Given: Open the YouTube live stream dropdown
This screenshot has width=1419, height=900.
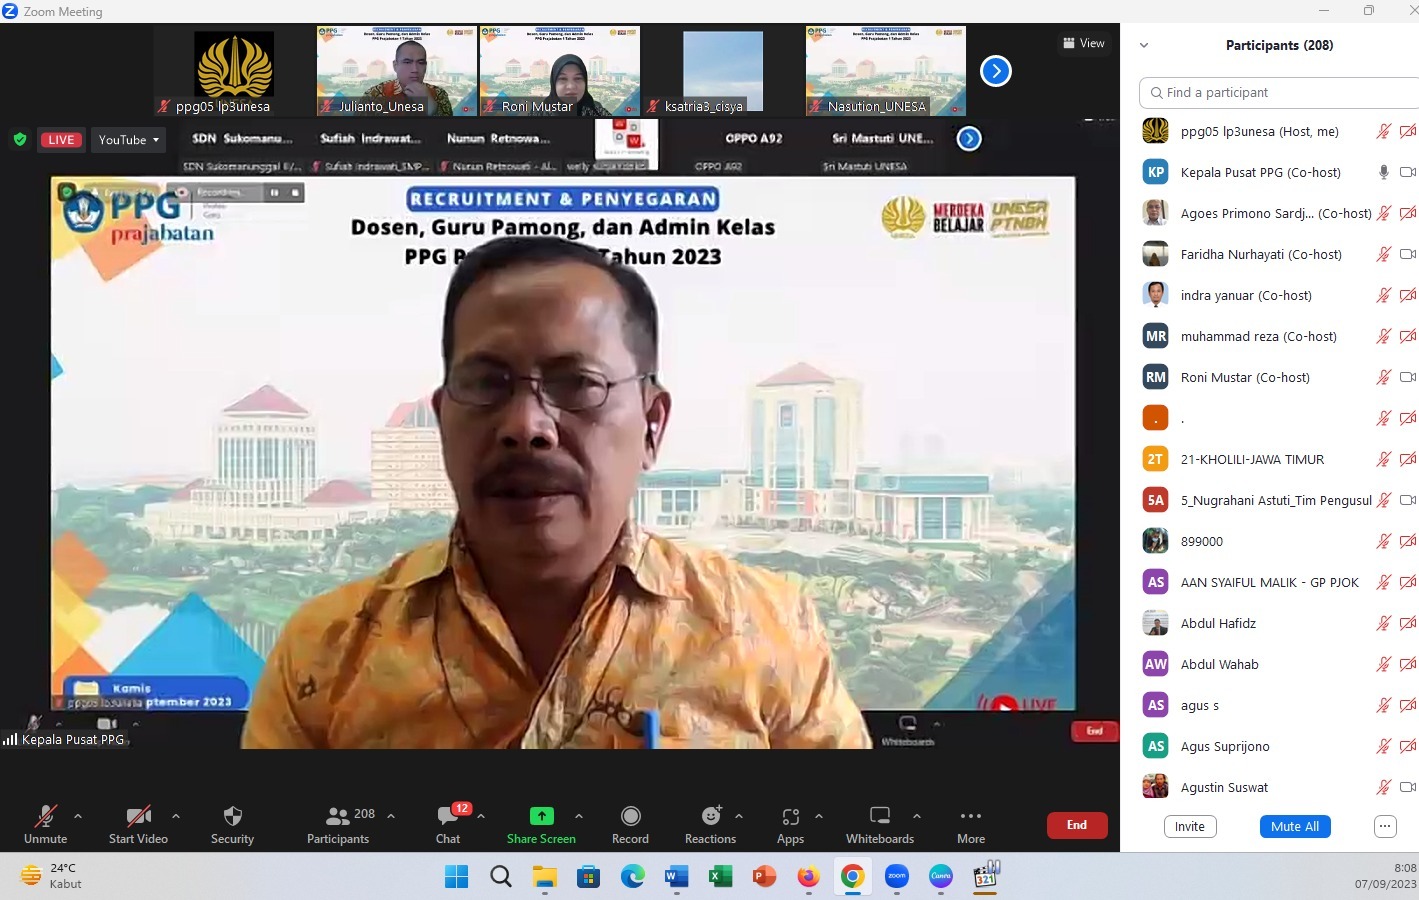Looking at the screenshot, I should pos(129,140).
